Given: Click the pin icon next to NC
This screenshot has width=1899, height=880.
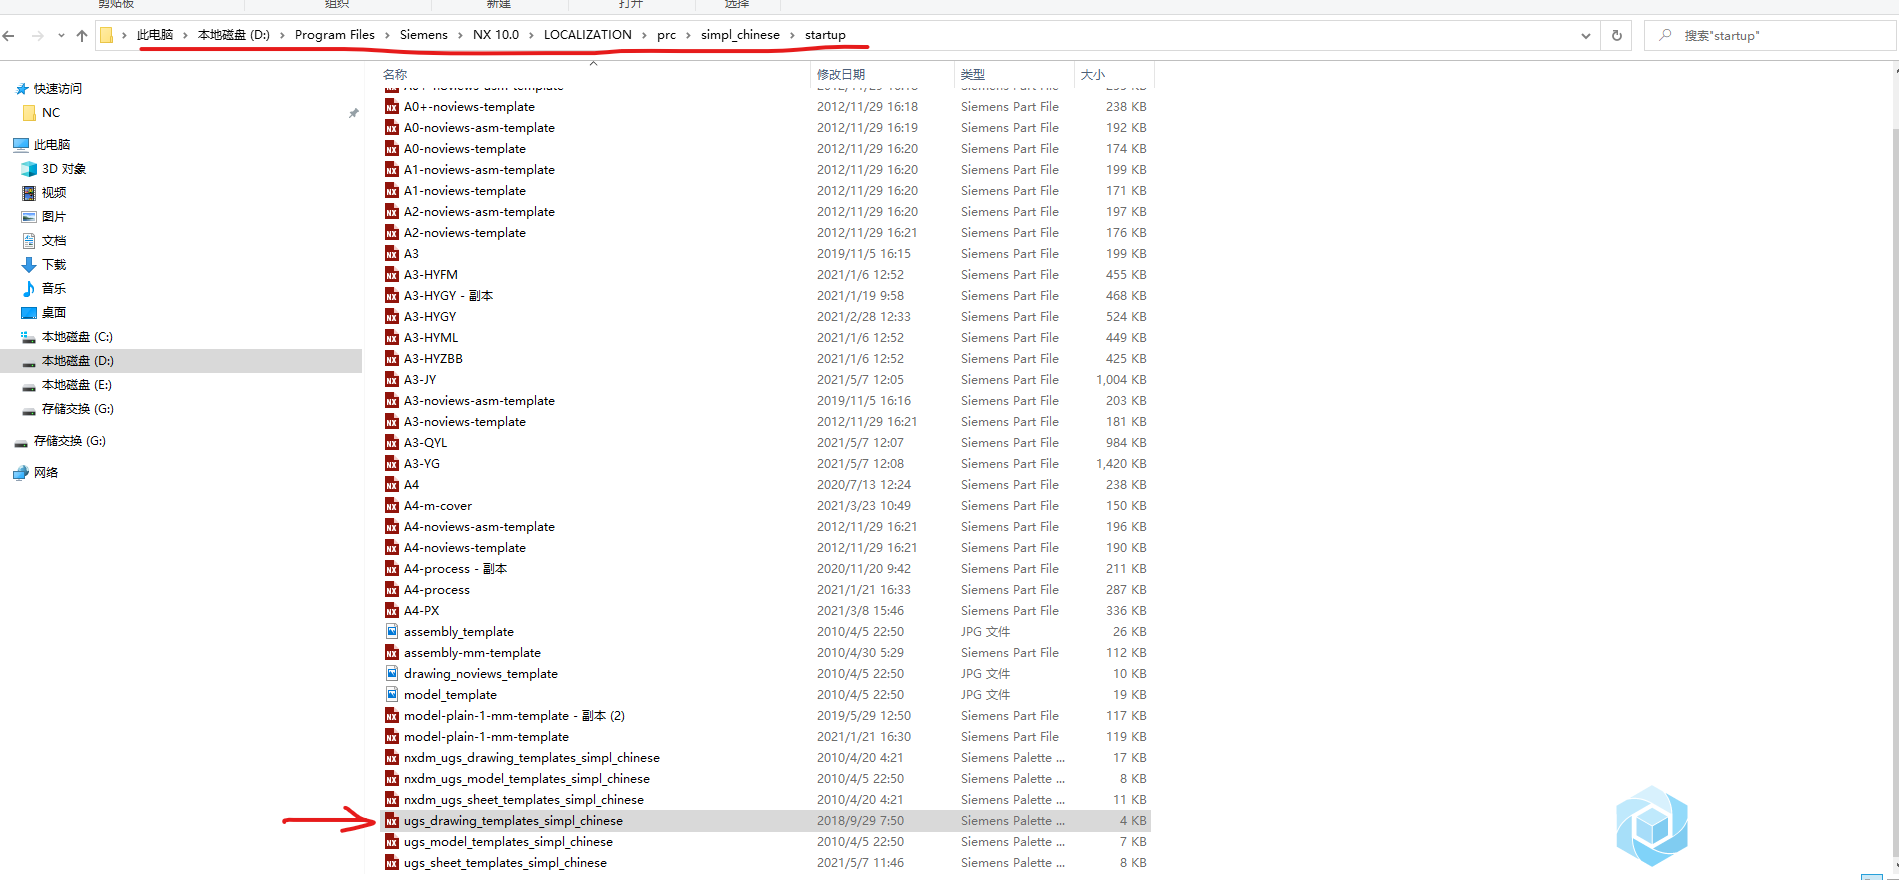Looking at the screenshot, I should [x=353, y=113].
